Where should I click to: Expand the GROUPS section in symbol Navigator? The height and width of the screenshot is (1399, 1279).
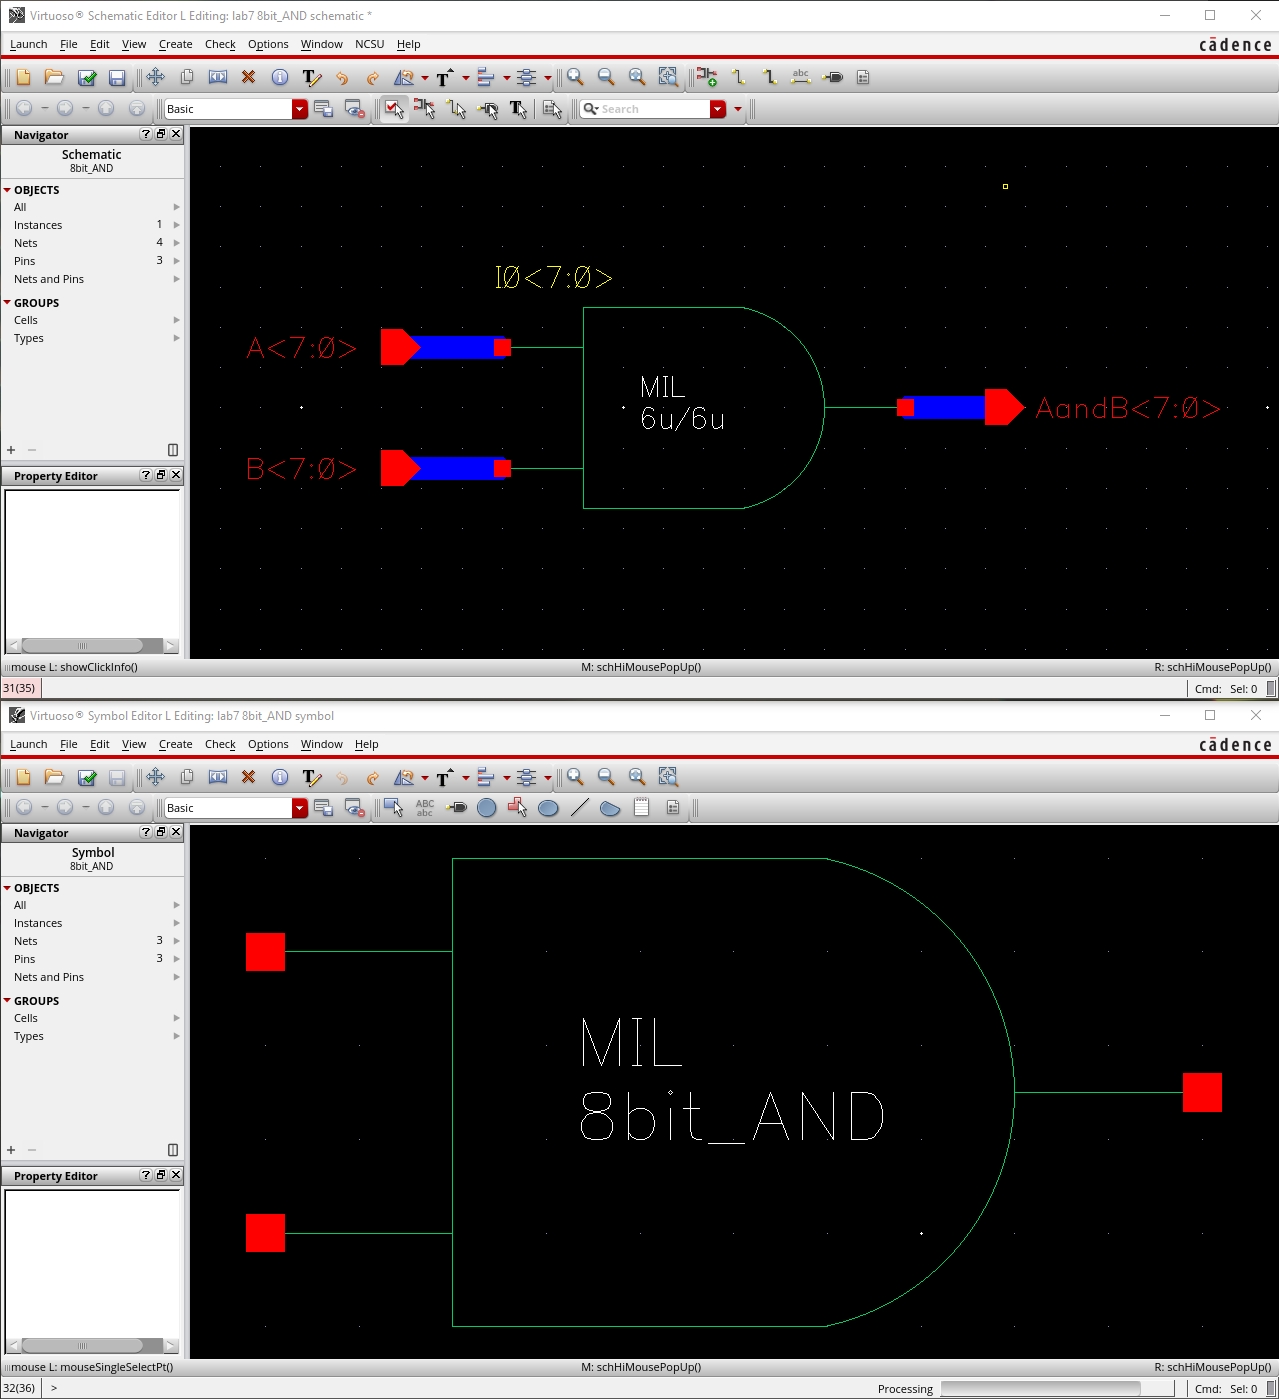(x=7, y=1001)
